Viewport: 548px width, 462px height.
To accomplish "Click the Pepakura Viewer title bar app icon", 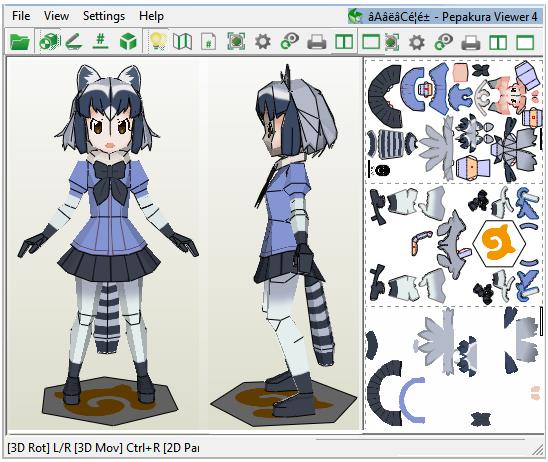I will 355,16.
